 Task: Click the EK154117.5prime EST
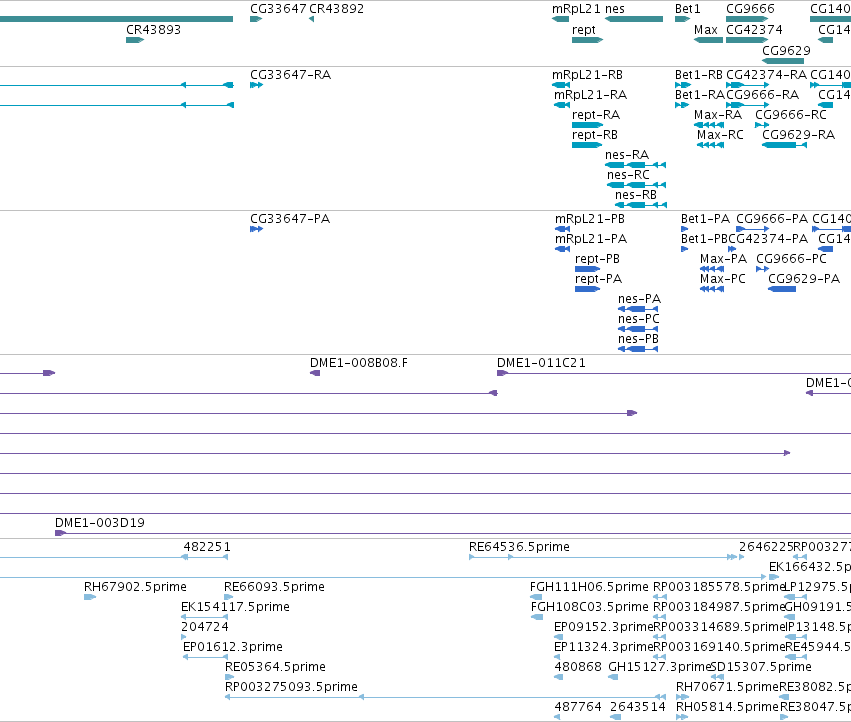(236, 606)
